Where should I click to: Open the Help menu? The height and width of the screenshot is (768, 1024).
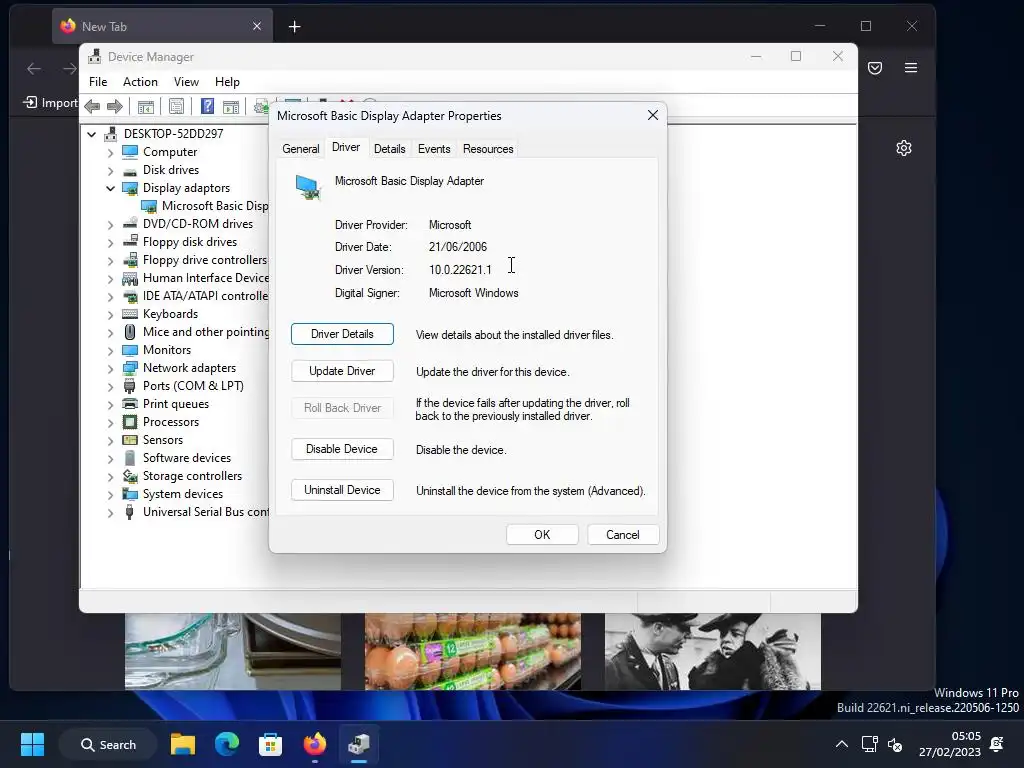point(227,82)
